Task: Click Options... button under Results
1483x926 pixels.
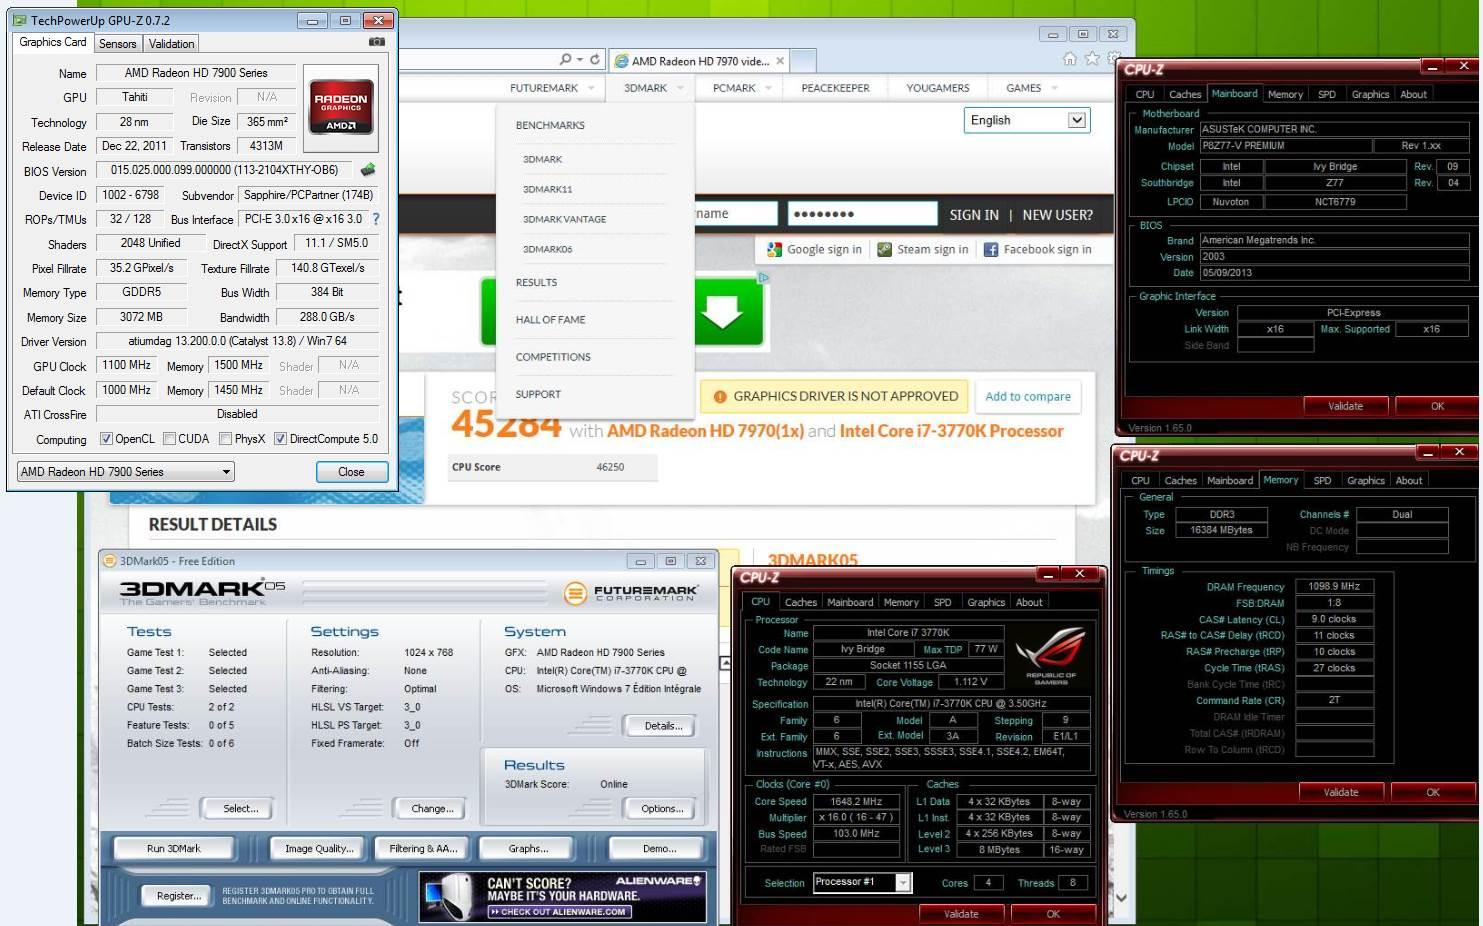Action: (x=662, y=808)
